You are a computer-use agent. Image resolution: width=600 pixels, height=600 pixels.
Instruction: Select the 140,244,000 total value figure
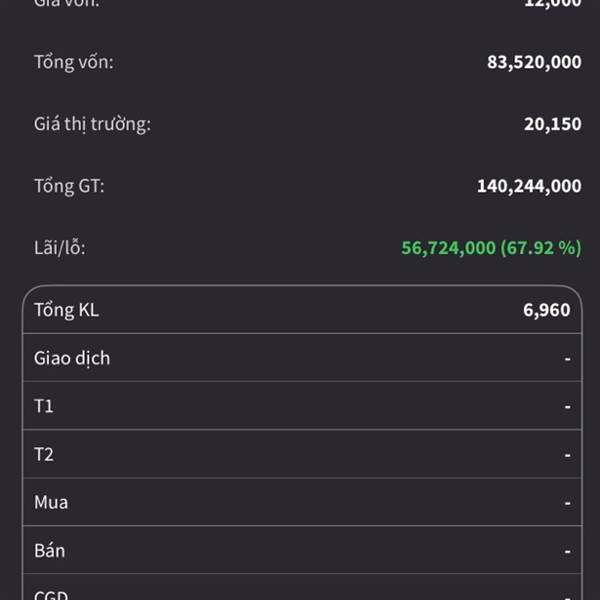tap(529, 186)
